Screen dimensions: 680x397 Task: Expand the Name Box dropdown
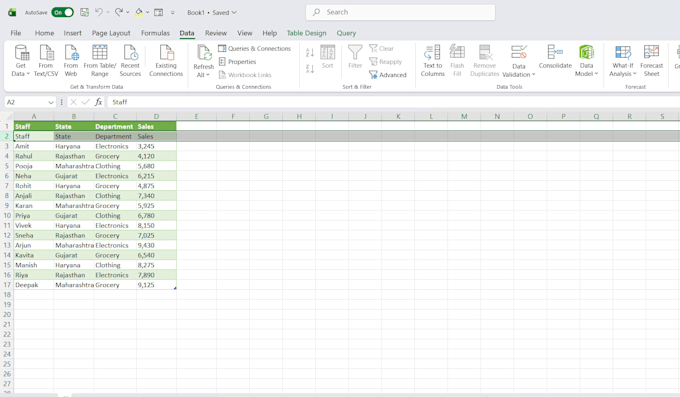[x=51, y=102]
